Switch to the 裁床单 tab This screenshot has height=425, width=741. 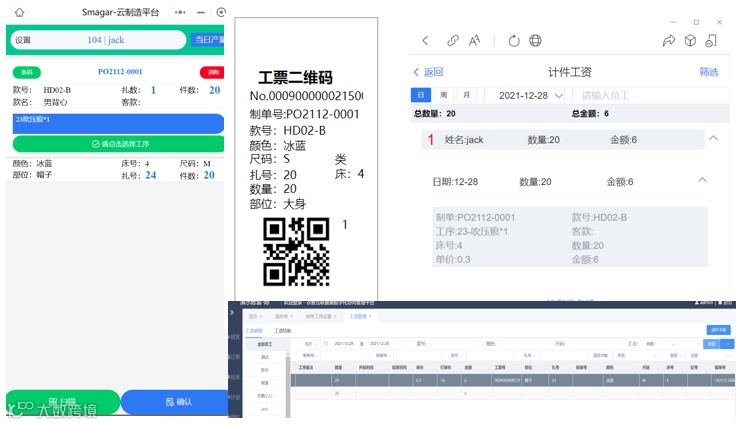[x=281, y=316]
